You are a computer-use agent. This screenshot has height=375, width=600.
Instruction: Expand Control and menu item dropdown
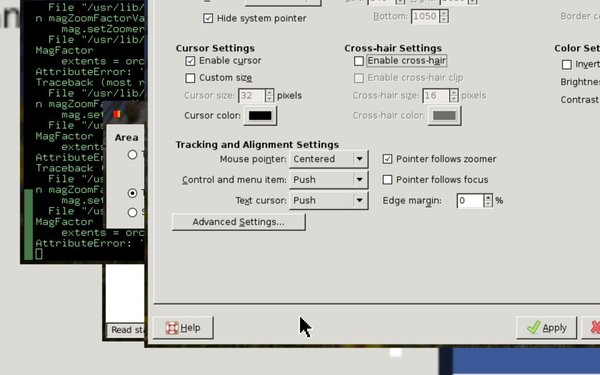329,180
